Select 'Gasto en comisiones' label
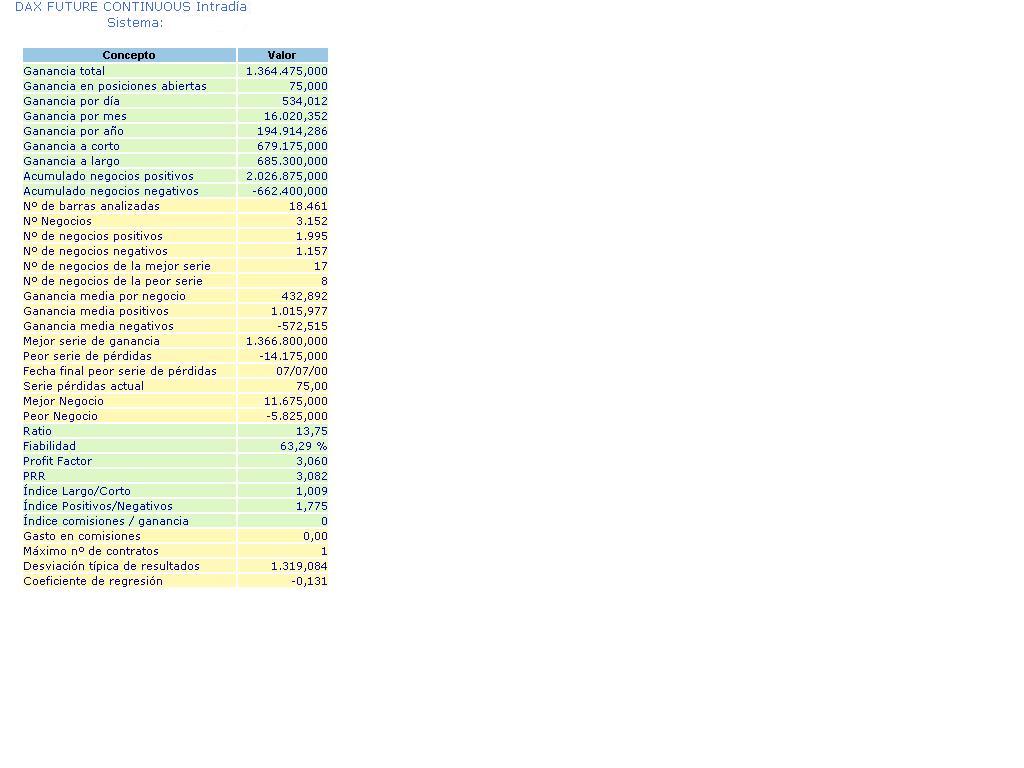The width and height of the screenshot is (1024, 768). 82,537
